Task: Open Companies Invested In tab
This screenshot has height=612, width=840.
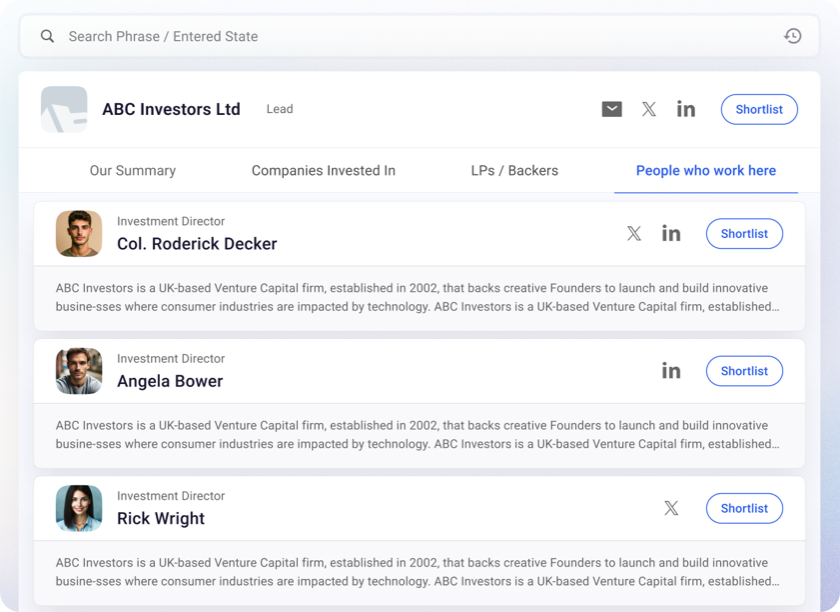Action: point(323,170)
